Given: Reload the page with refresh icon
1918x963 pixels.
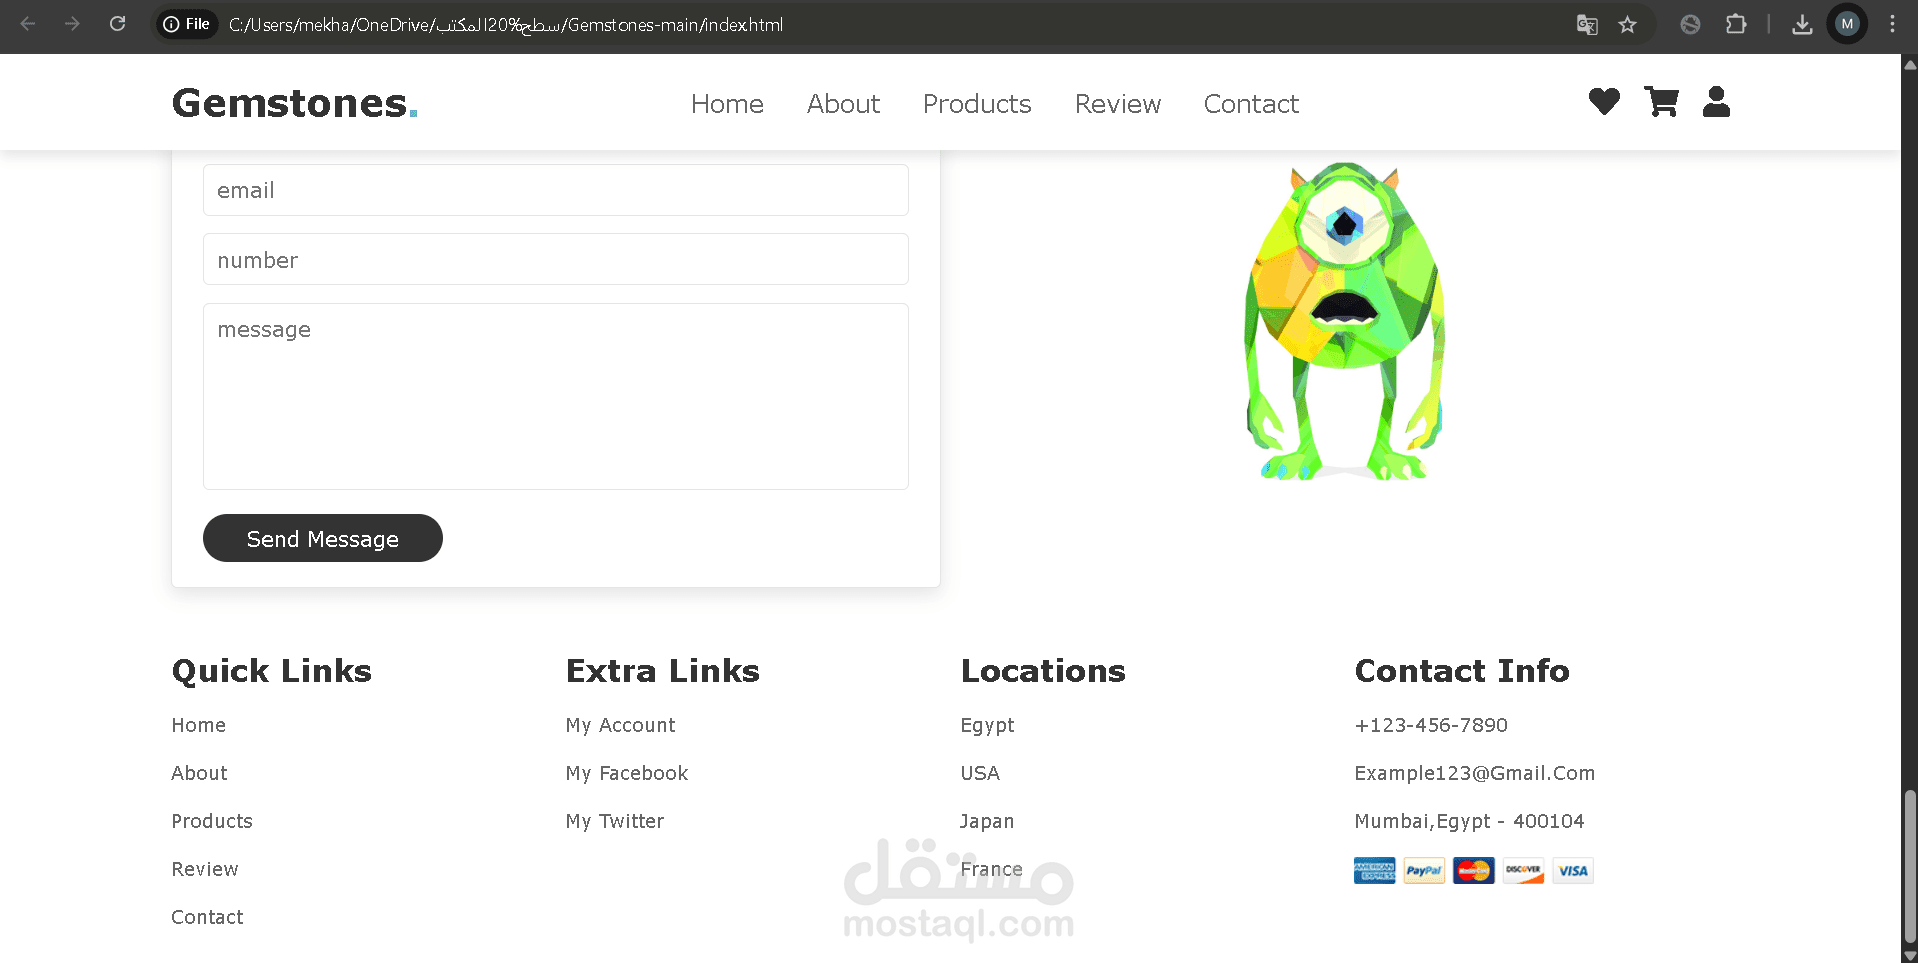Looking at the screenshot, I should coord(117,24).
